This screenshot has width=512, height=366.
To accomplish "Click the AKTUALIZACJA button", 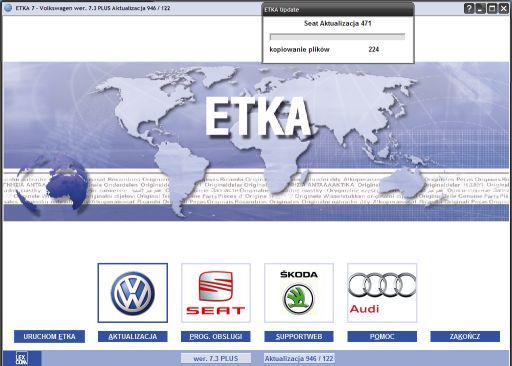I will pos(133,336).
